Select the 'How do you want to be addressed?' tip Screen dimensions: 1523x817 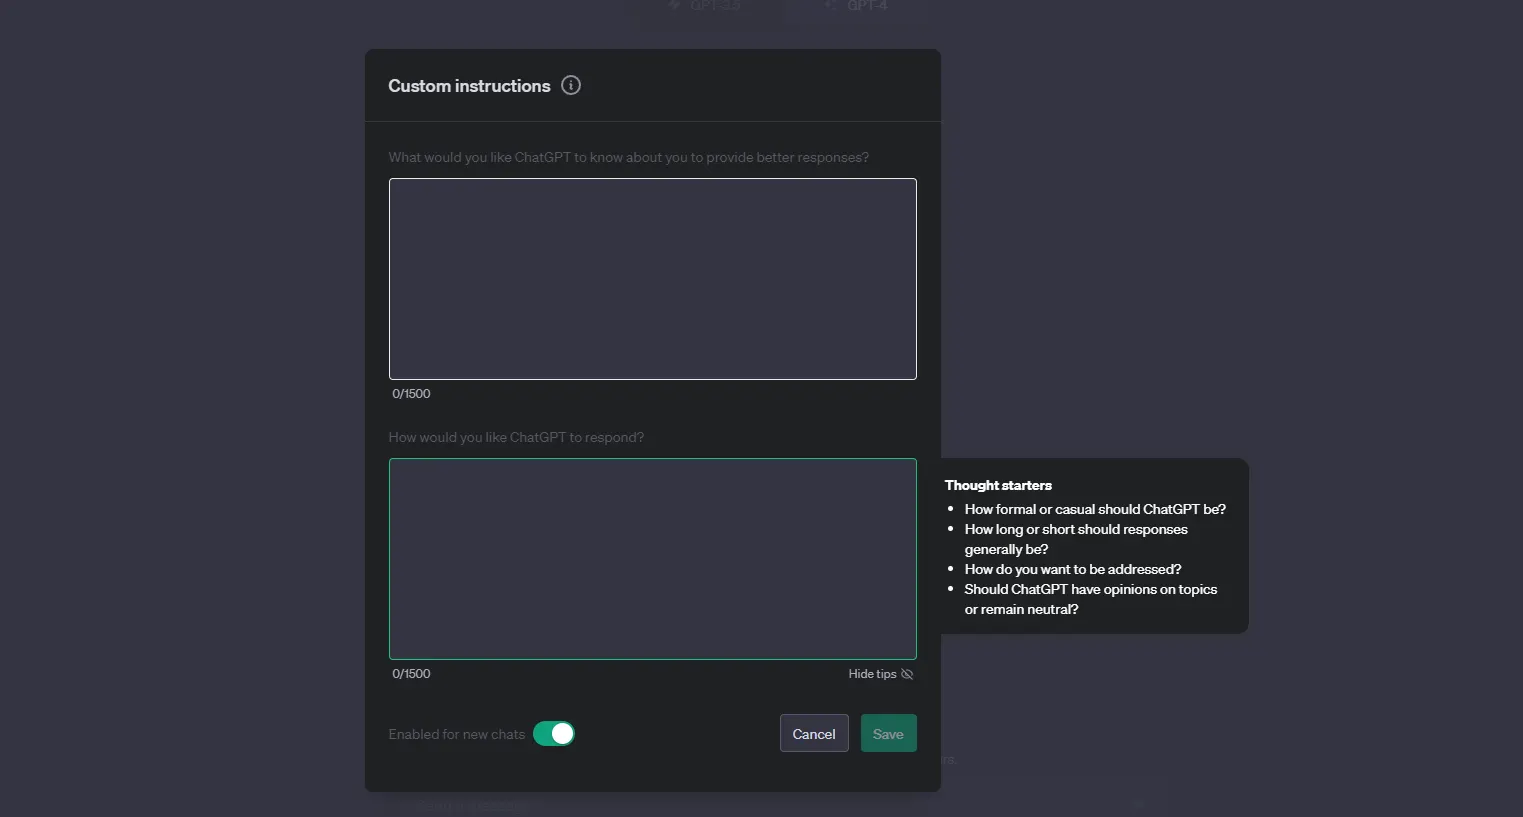click(x=1072, y=569)
